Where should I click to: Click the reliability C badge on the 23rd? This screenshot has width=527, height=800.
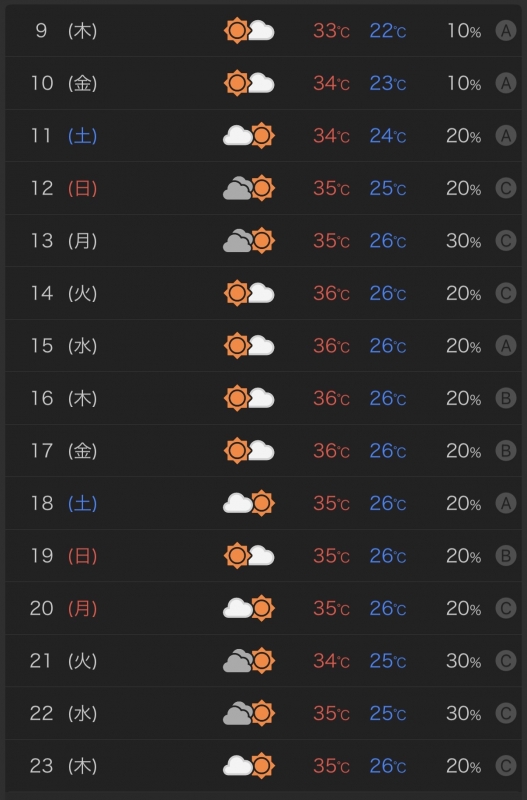coord(506,766)
